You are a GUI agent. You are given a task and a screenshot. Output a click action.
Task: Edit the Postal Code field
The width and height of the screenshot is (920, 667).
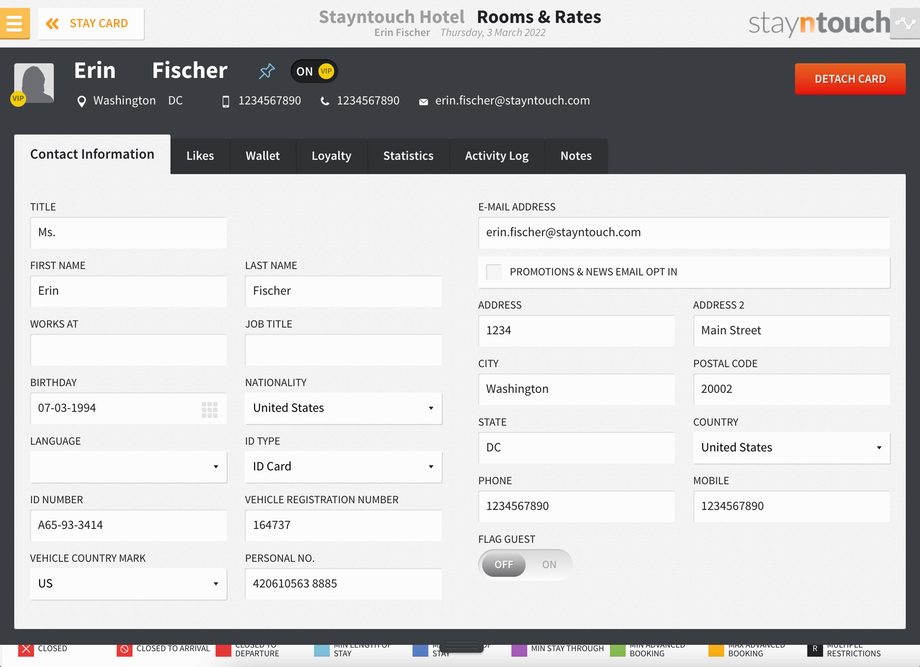792,389
